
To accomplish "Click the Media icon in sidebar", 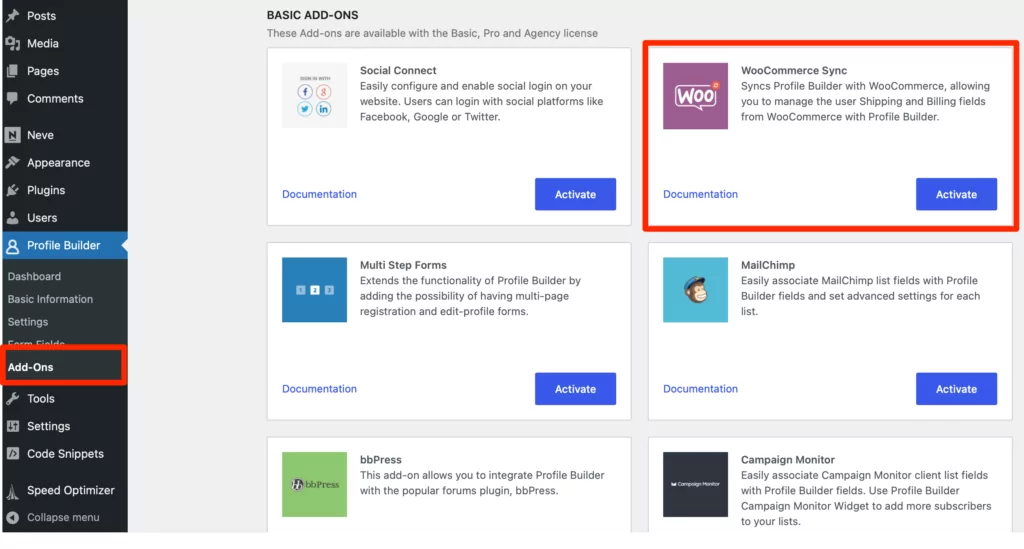I will [12, 43].
